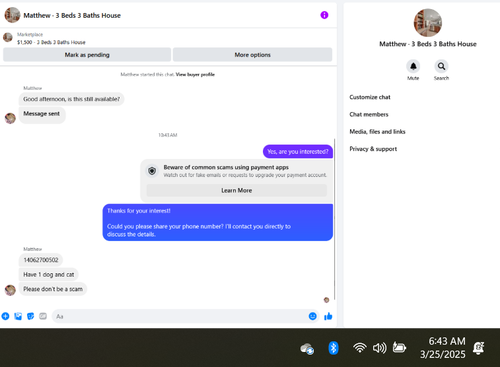Select the "Yes, are you interested?" message

pyautogui.click(x=298, y=152)
